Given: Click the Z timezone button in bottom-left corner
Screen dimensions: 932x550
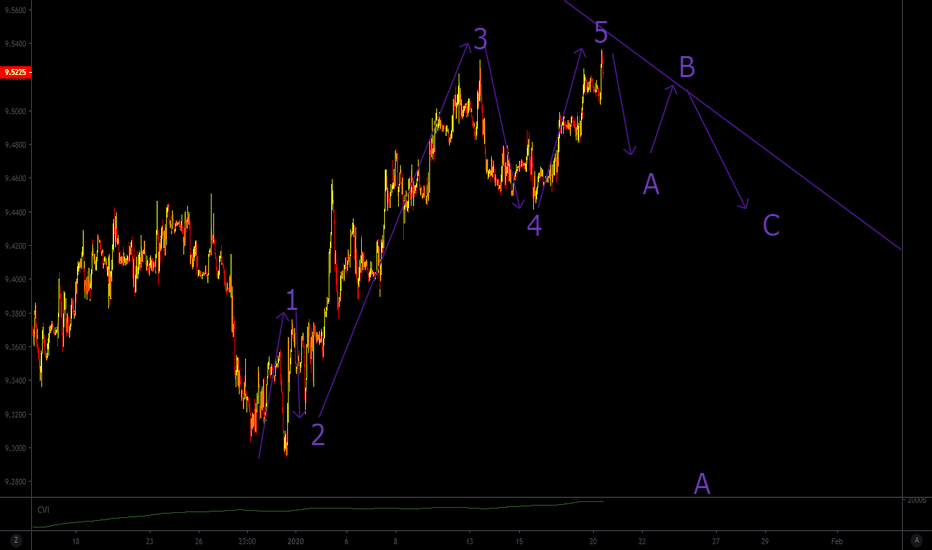Looking at the screenshot, I should point(15,540).
